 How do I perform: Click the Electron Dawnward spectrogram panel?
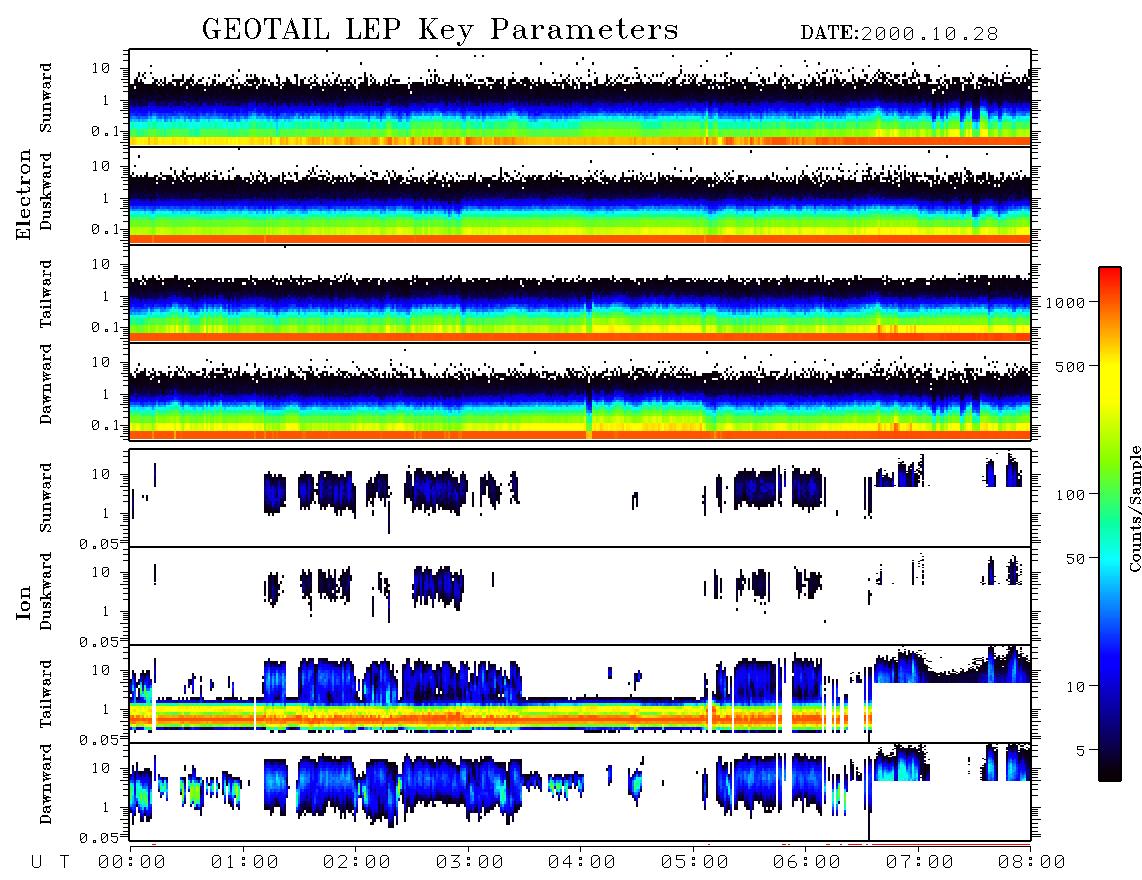[580, 391]
